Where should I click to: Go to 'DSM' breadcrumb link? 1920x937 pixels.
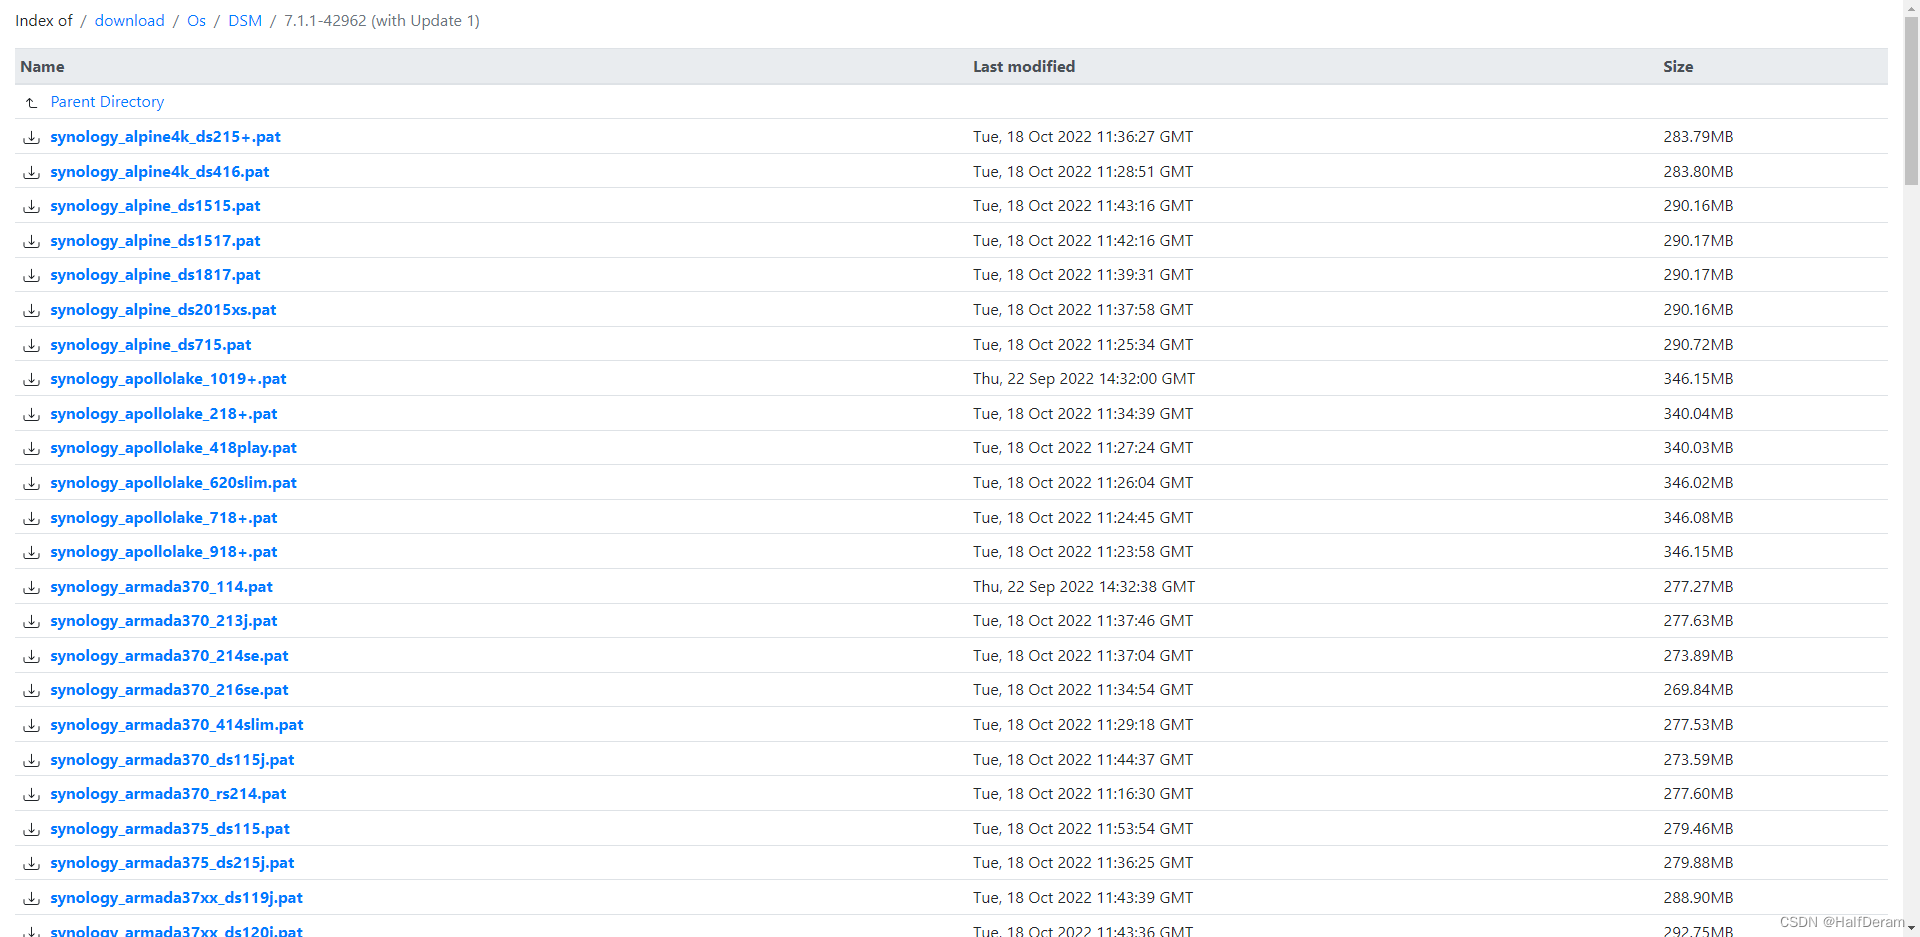pos(245,21)
